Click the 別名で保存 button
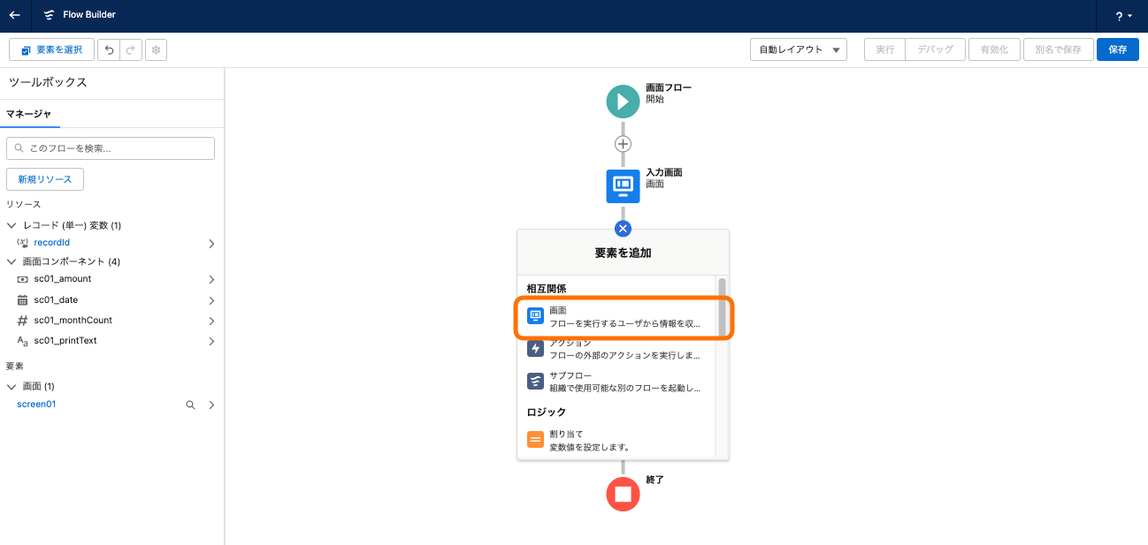 click(1058, 50)
